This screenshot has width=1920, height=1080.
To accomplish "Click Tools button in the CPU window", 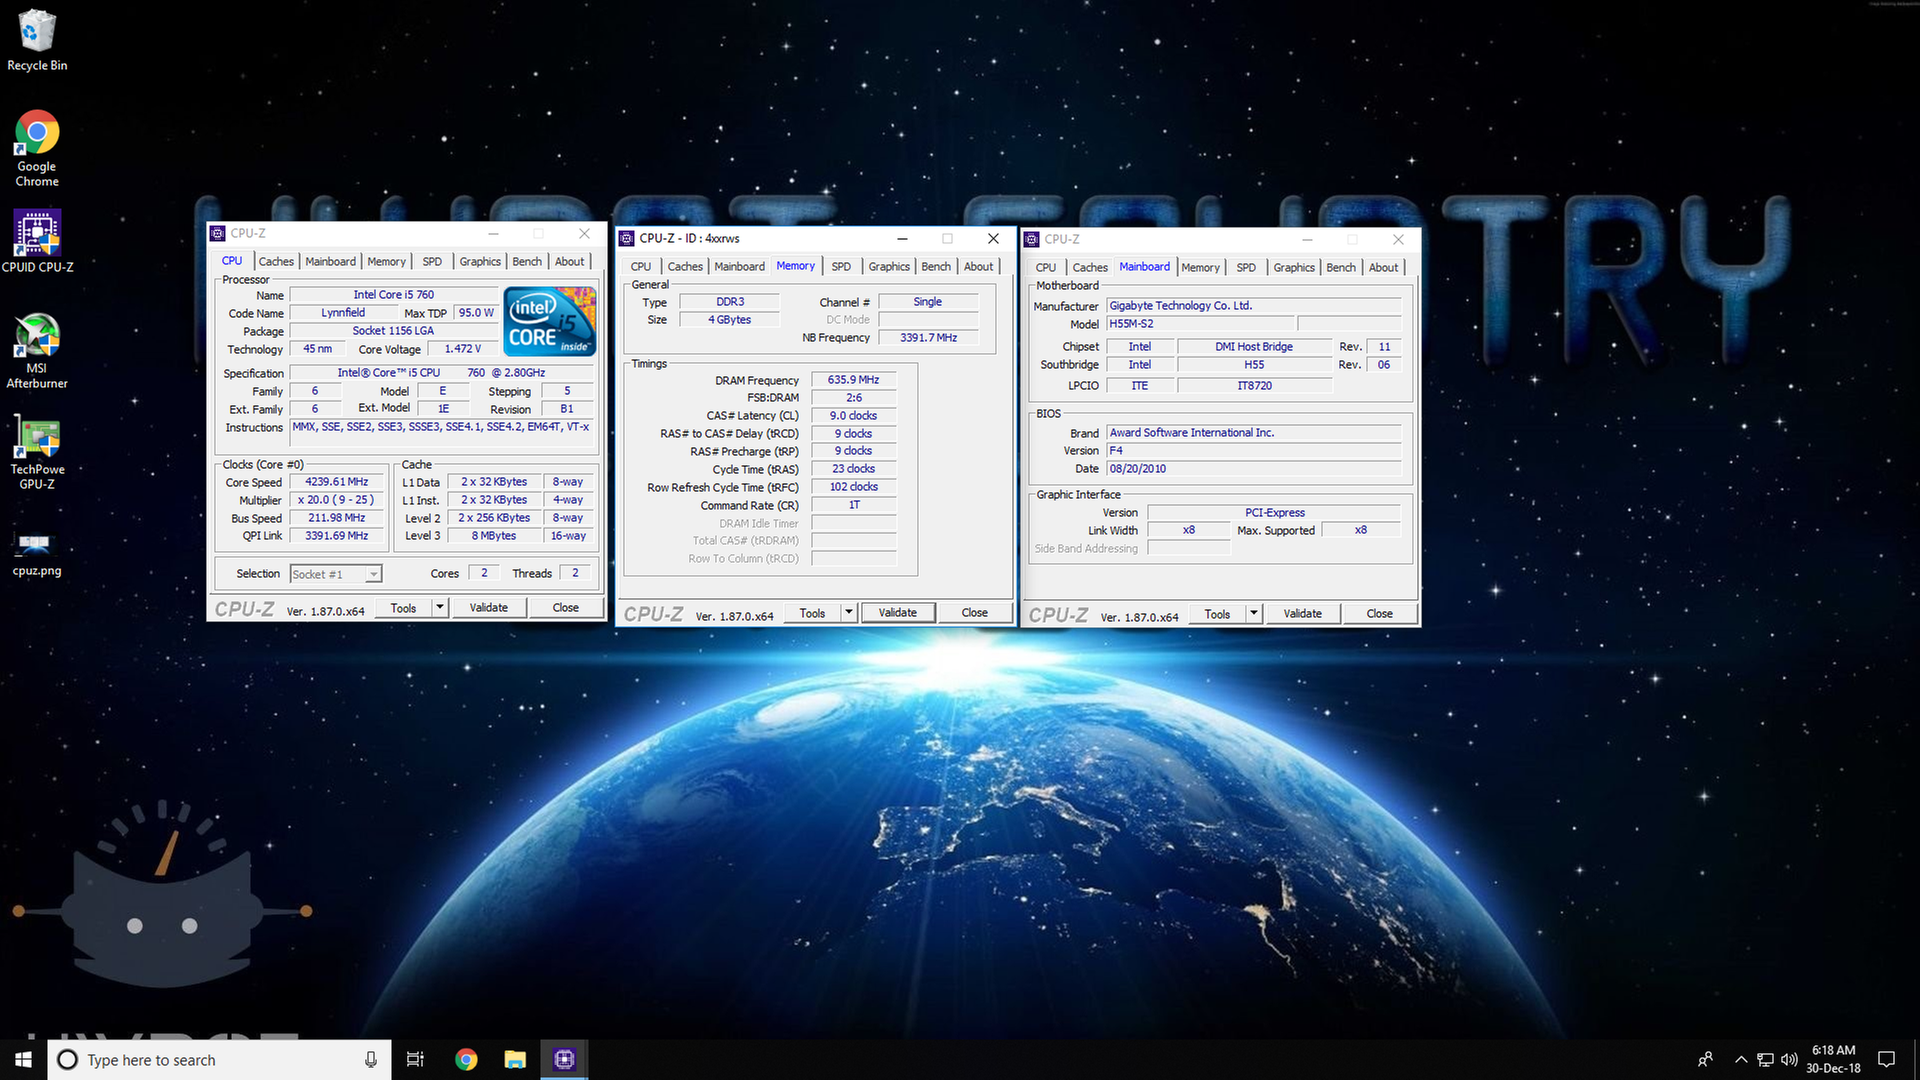I will coord(404,608).
